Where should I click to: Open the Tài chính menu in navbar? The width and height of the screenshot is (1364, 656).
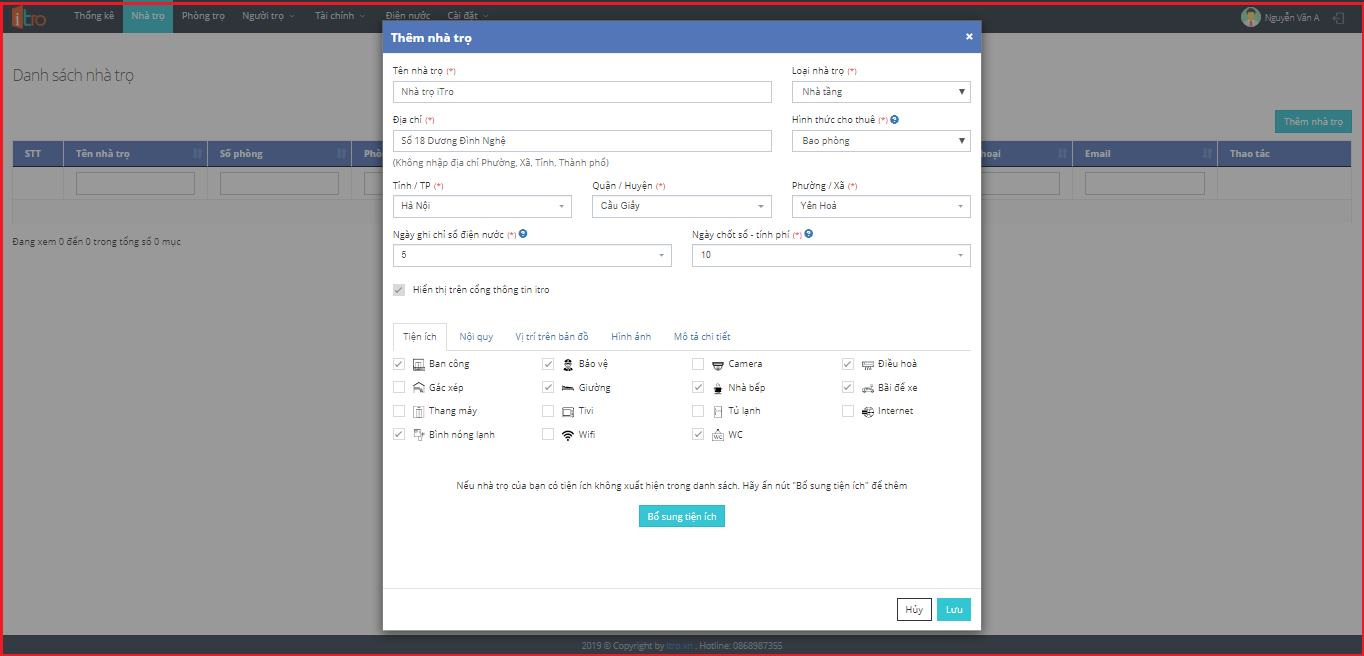click(340, 16)
